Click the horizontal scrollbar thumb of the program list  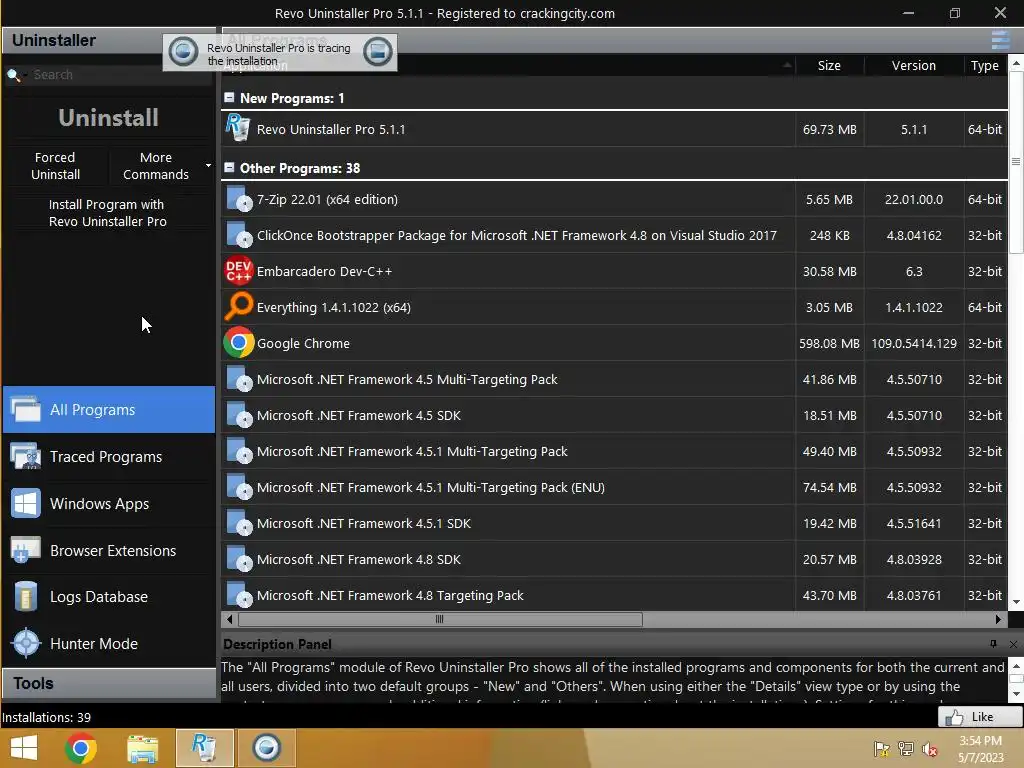coord(440,619)
